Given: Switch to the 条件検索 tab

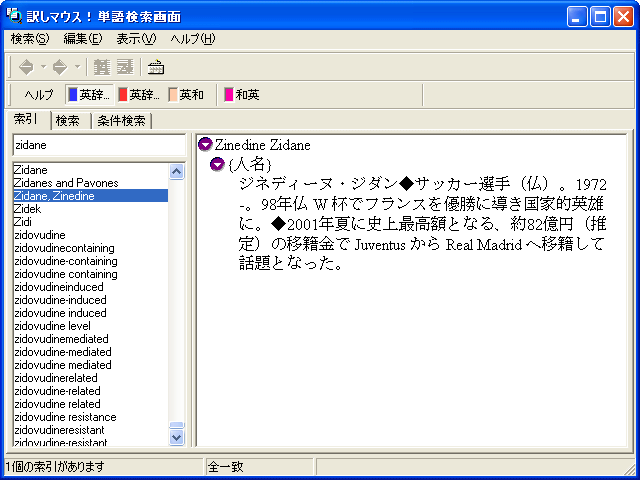Looking at the screenshot, I should [x=121, y=121].
